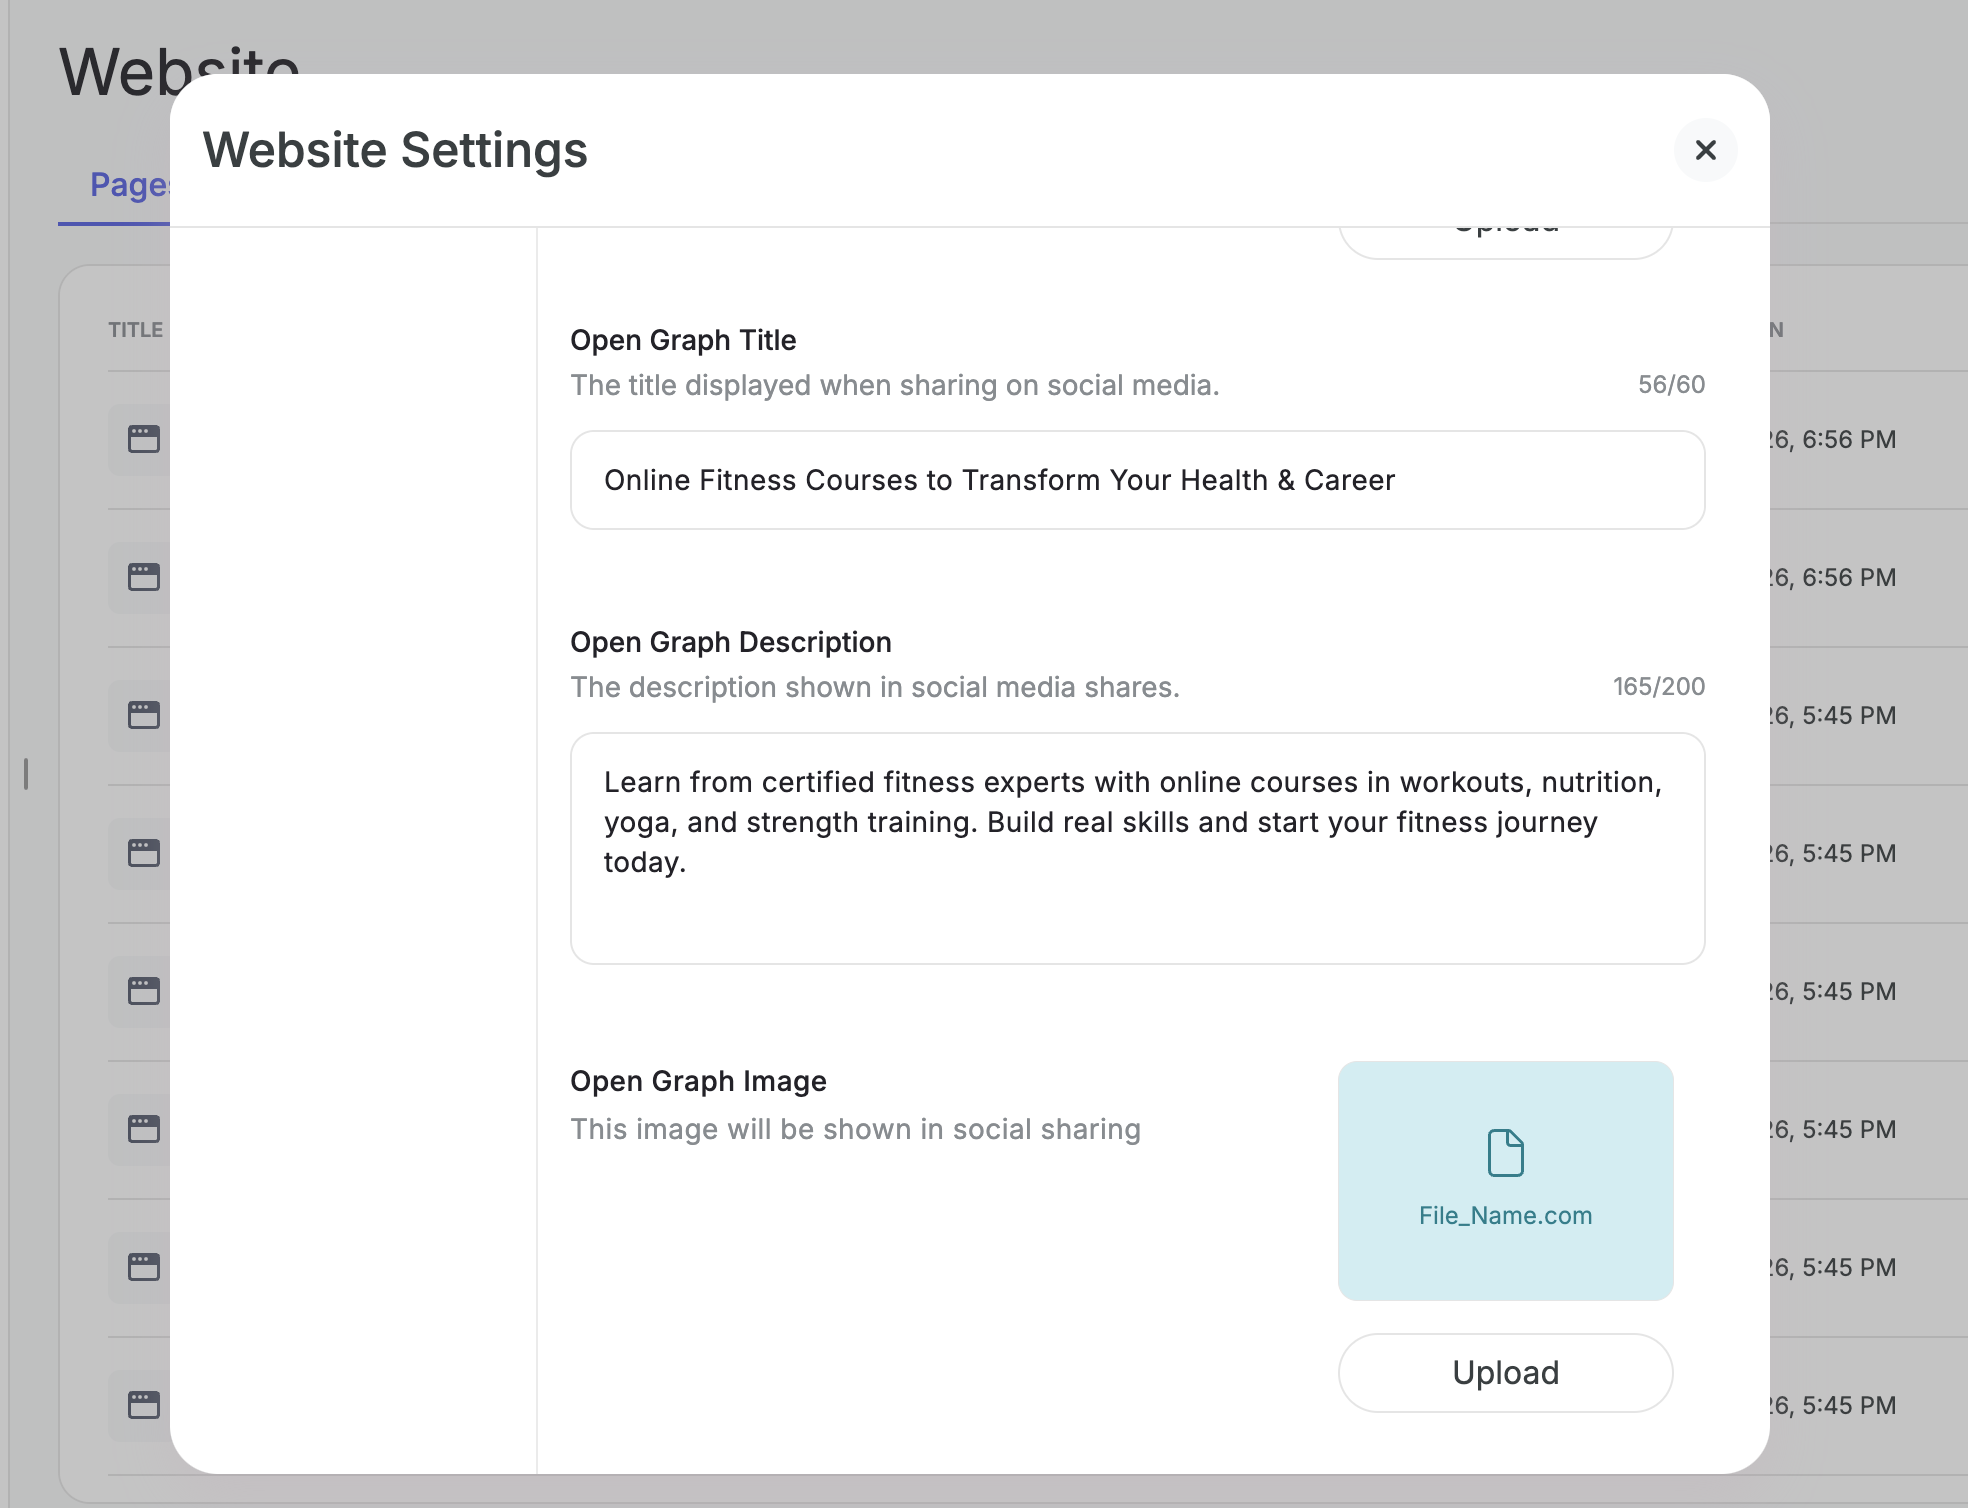The height and width of the screenshot is (1508, 1968).
Task: Click the sidebar resize handle on left edge
Action: point(26,774)
